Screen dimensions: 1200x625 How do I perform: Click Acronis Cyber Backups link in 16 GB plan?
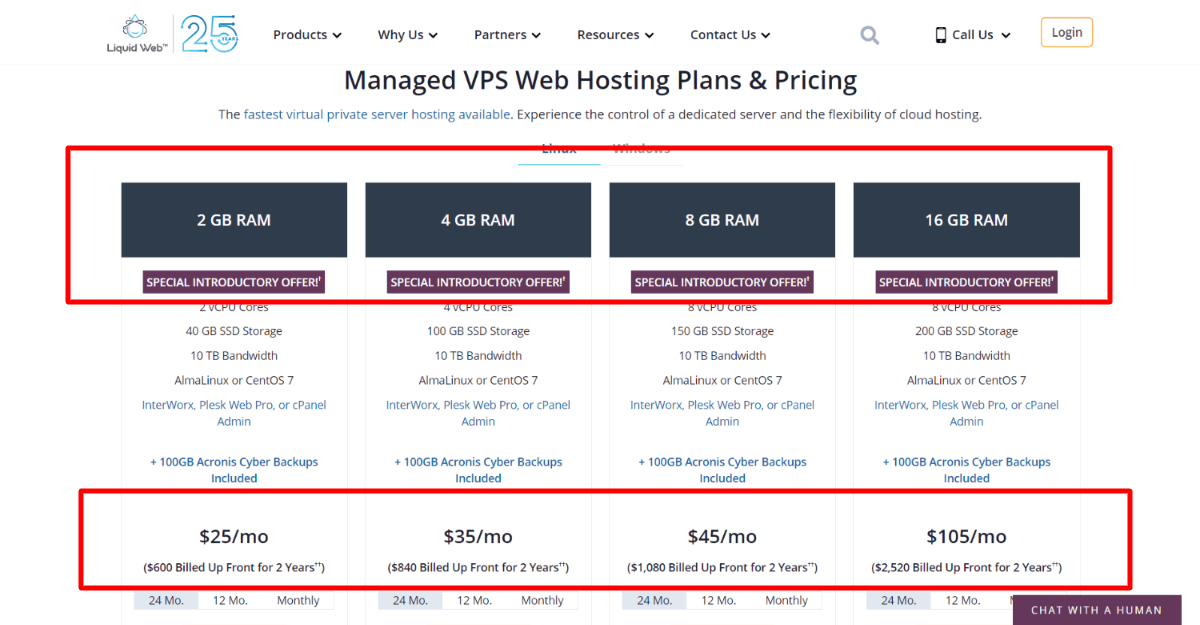[966, 462]
